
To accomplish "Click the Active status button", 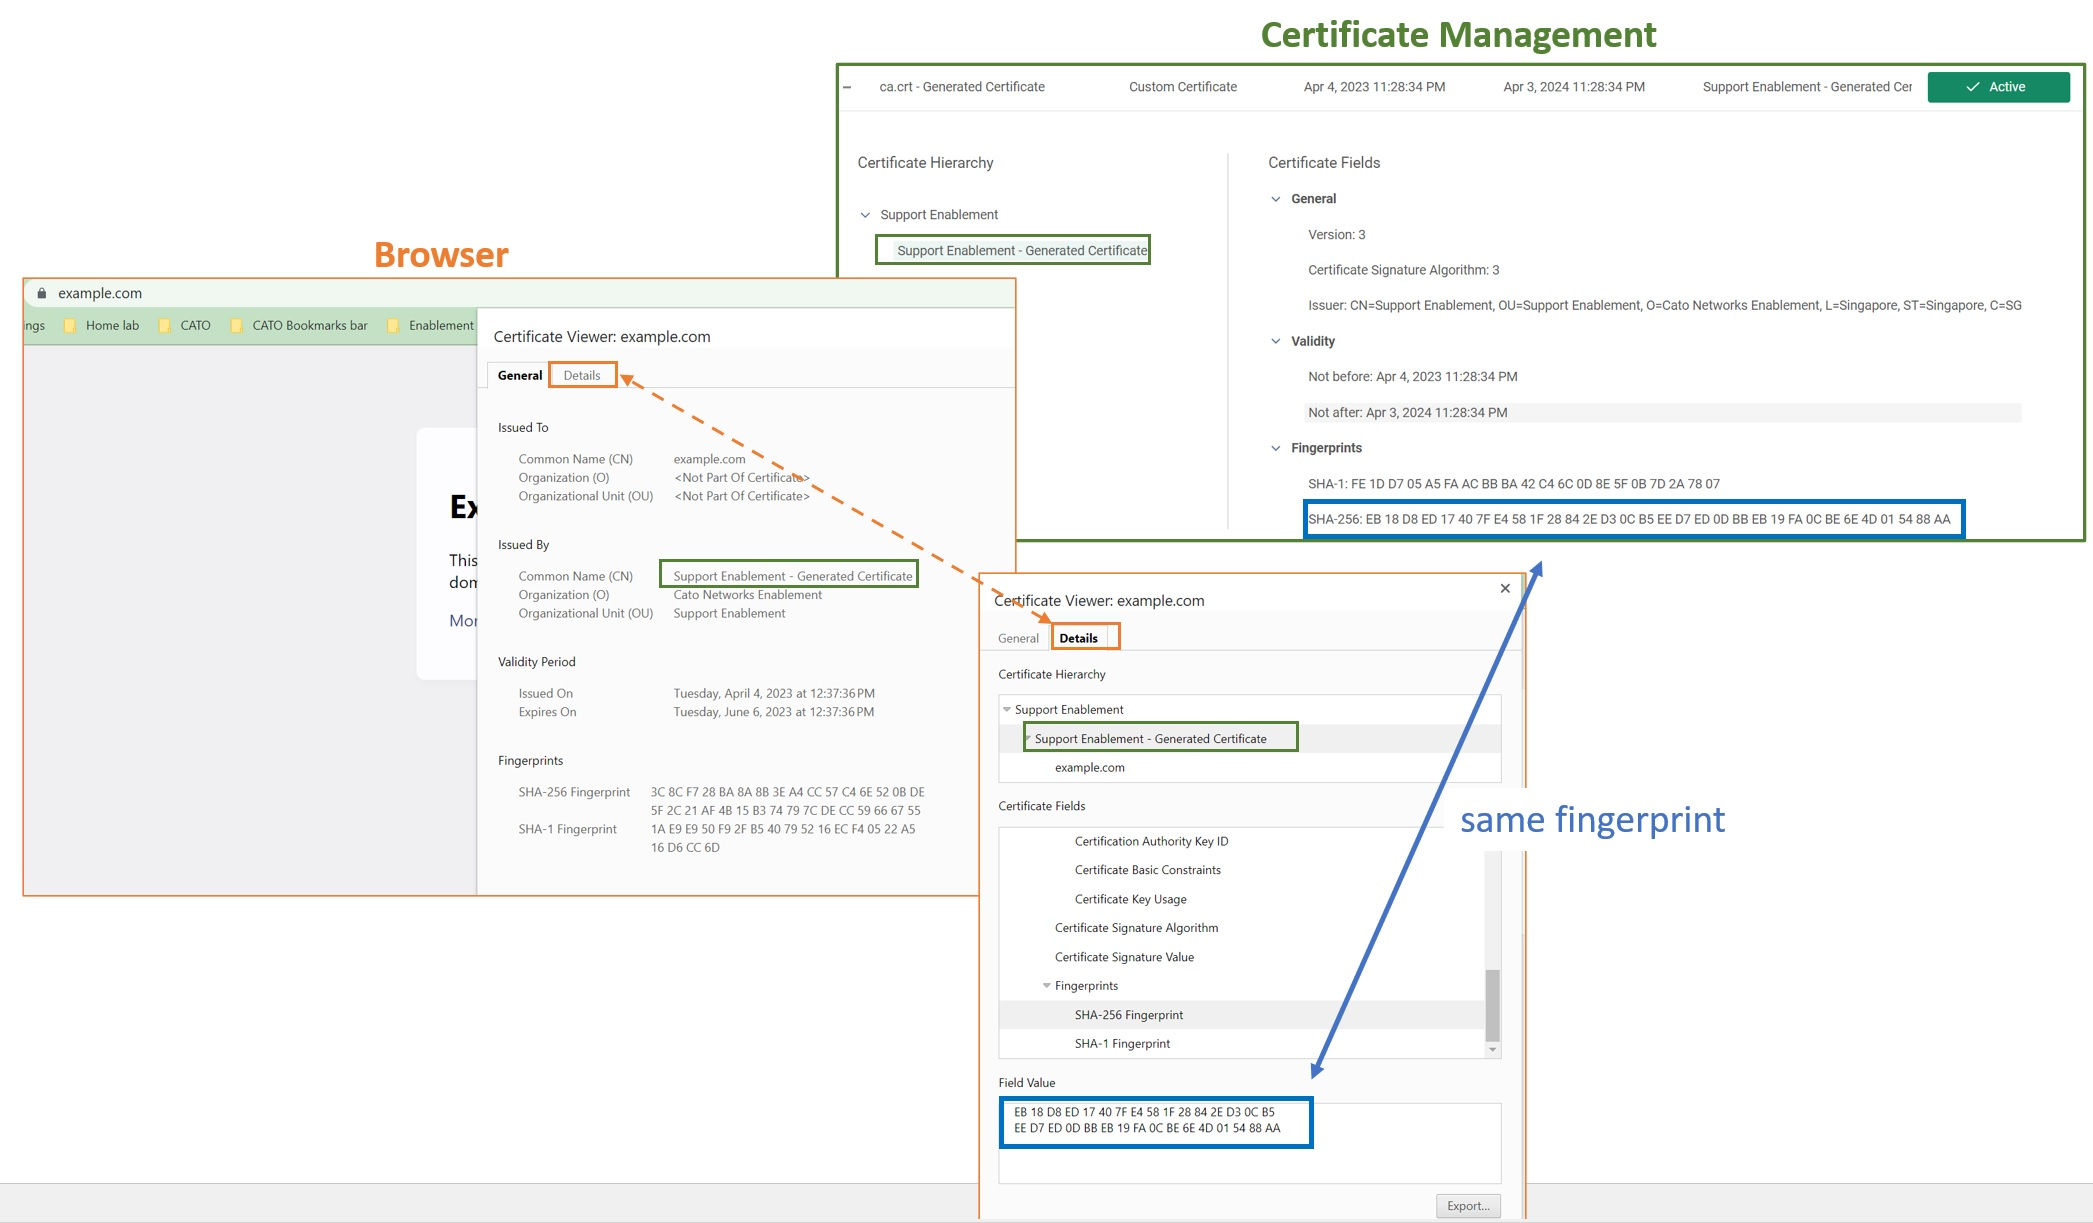I will (x=1997, y=87).
